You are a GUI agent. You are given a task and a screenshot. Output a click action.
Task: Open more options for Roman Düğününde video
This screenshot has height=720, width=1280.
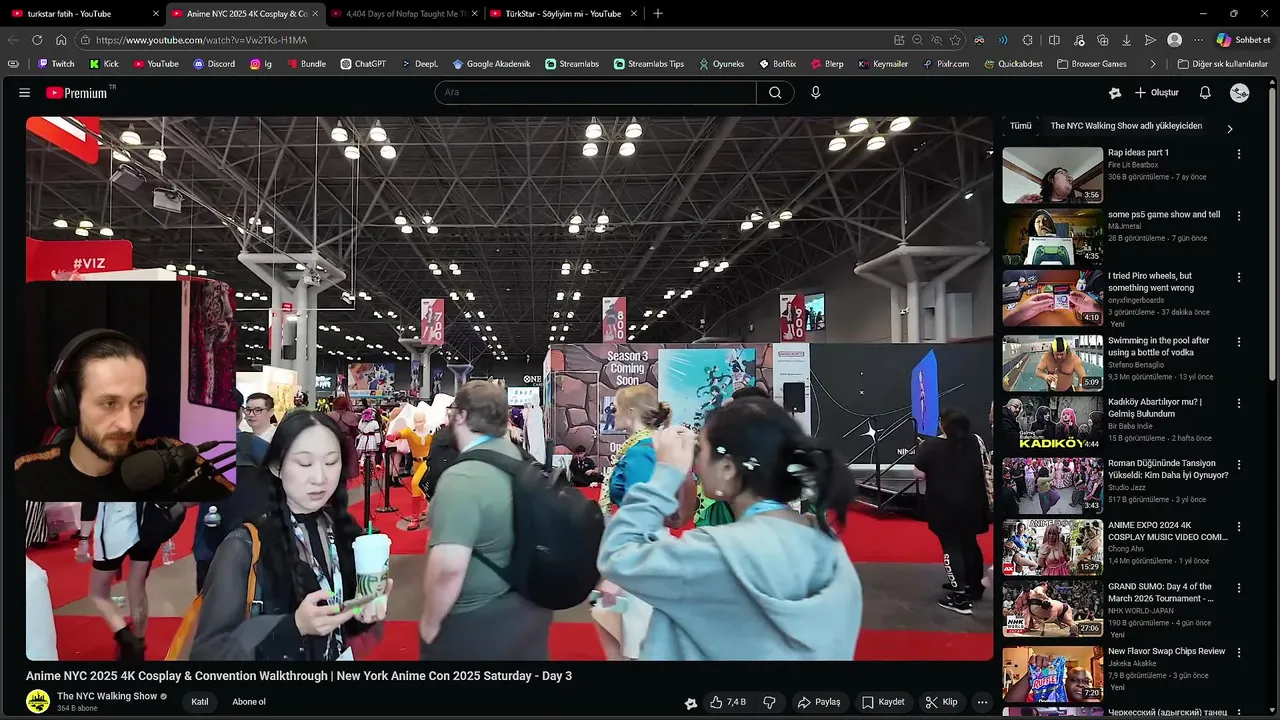point(1239,465)
